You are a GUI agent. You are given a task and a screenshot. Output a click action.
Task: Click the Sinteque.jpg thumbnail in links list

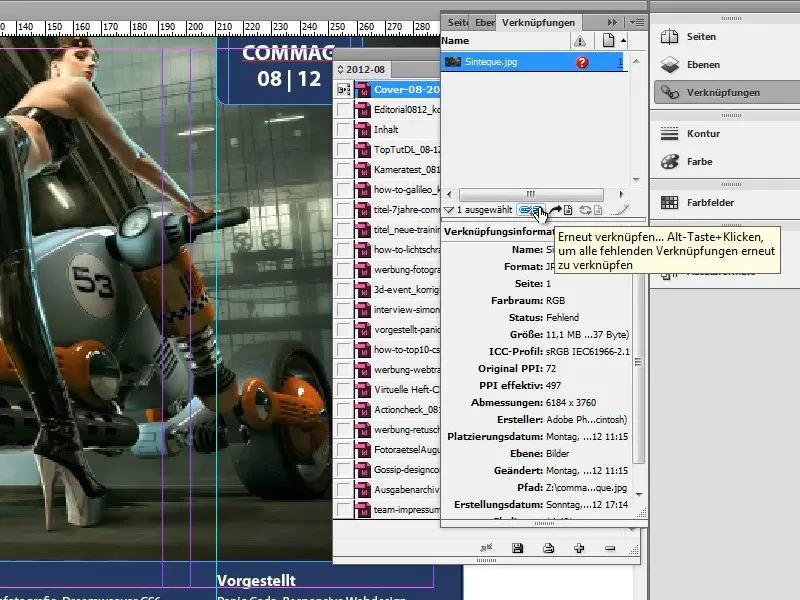(453, 62)
